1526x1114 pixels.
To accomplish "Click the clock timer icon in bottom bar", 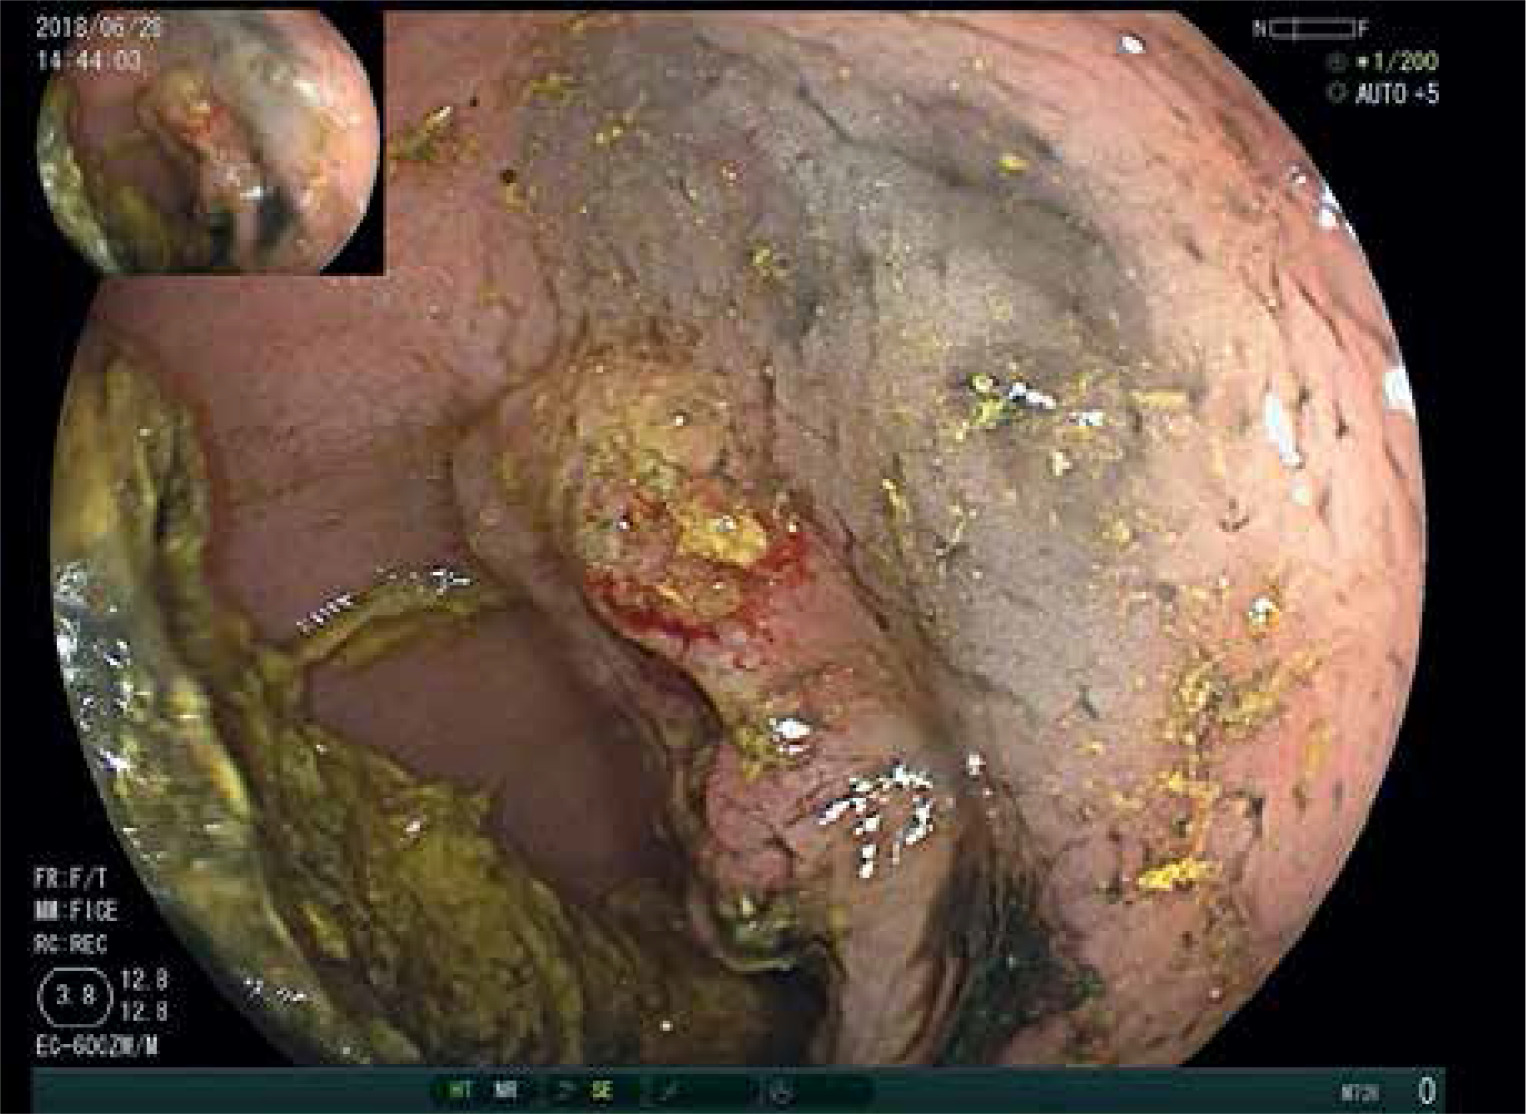I will coord(780,1091).
